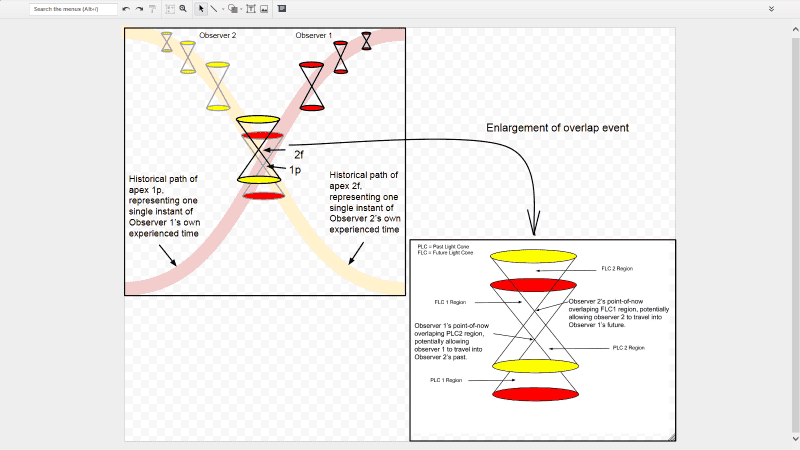Open the Shape tool

point(233,9)
